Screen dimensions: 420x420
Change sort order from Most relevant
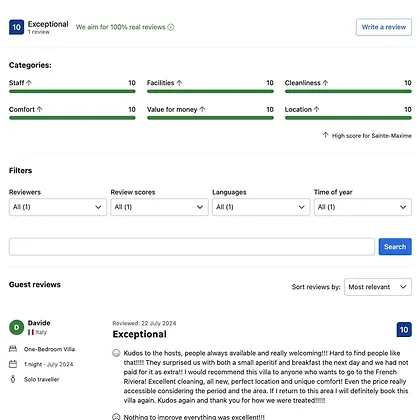tap(378, 287)
